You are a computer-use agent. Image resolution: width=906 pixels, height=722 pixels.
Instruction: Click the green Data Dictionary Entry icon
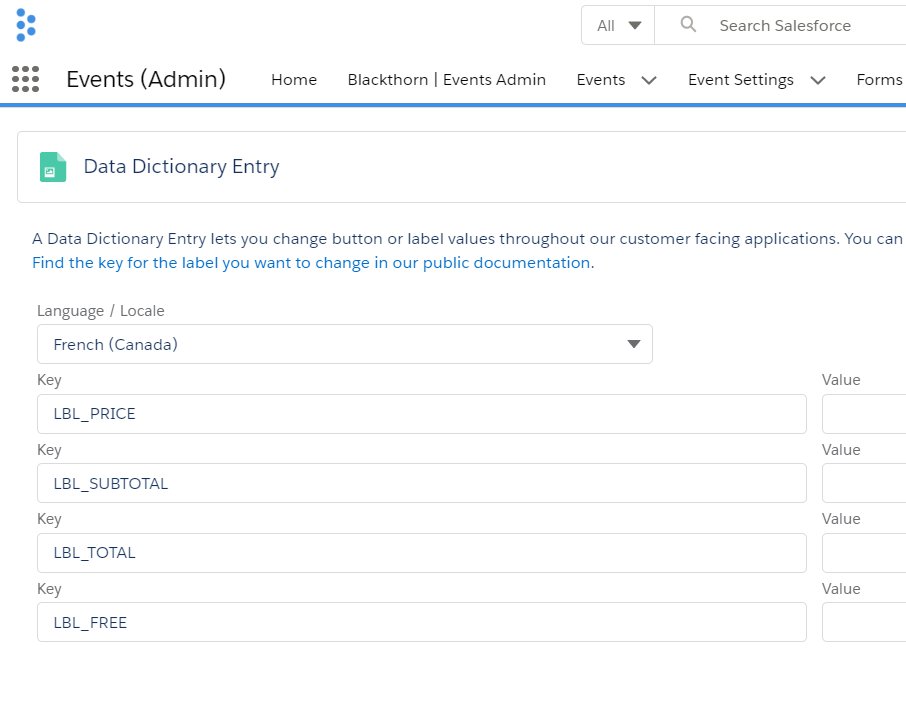click(53, 167)
